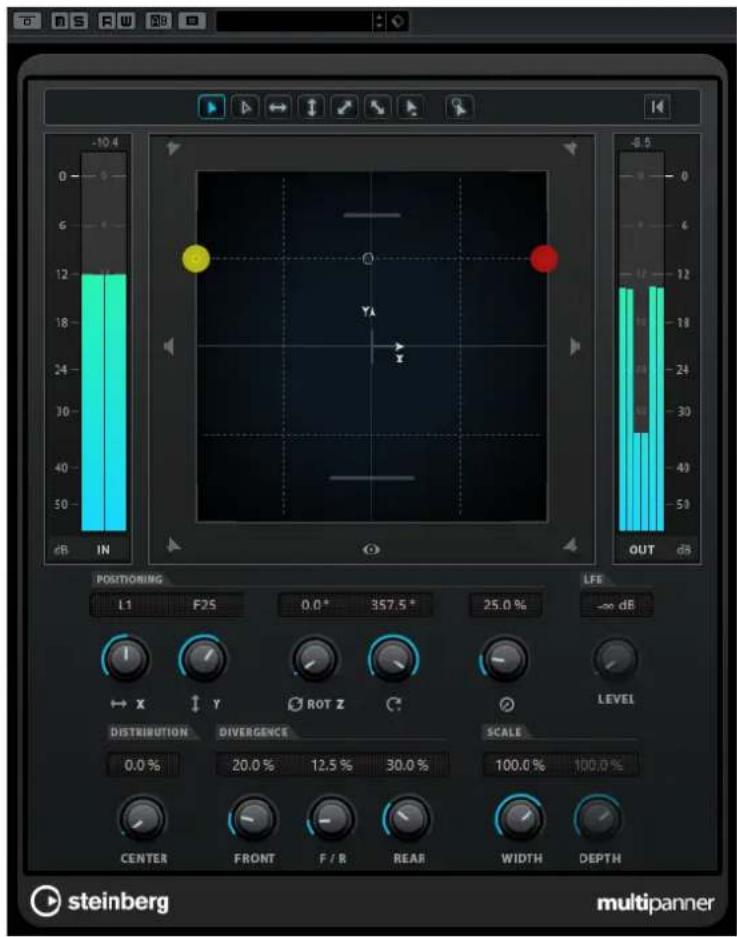
Task: Click the center circle handle between channels
Action: (368, 259)
